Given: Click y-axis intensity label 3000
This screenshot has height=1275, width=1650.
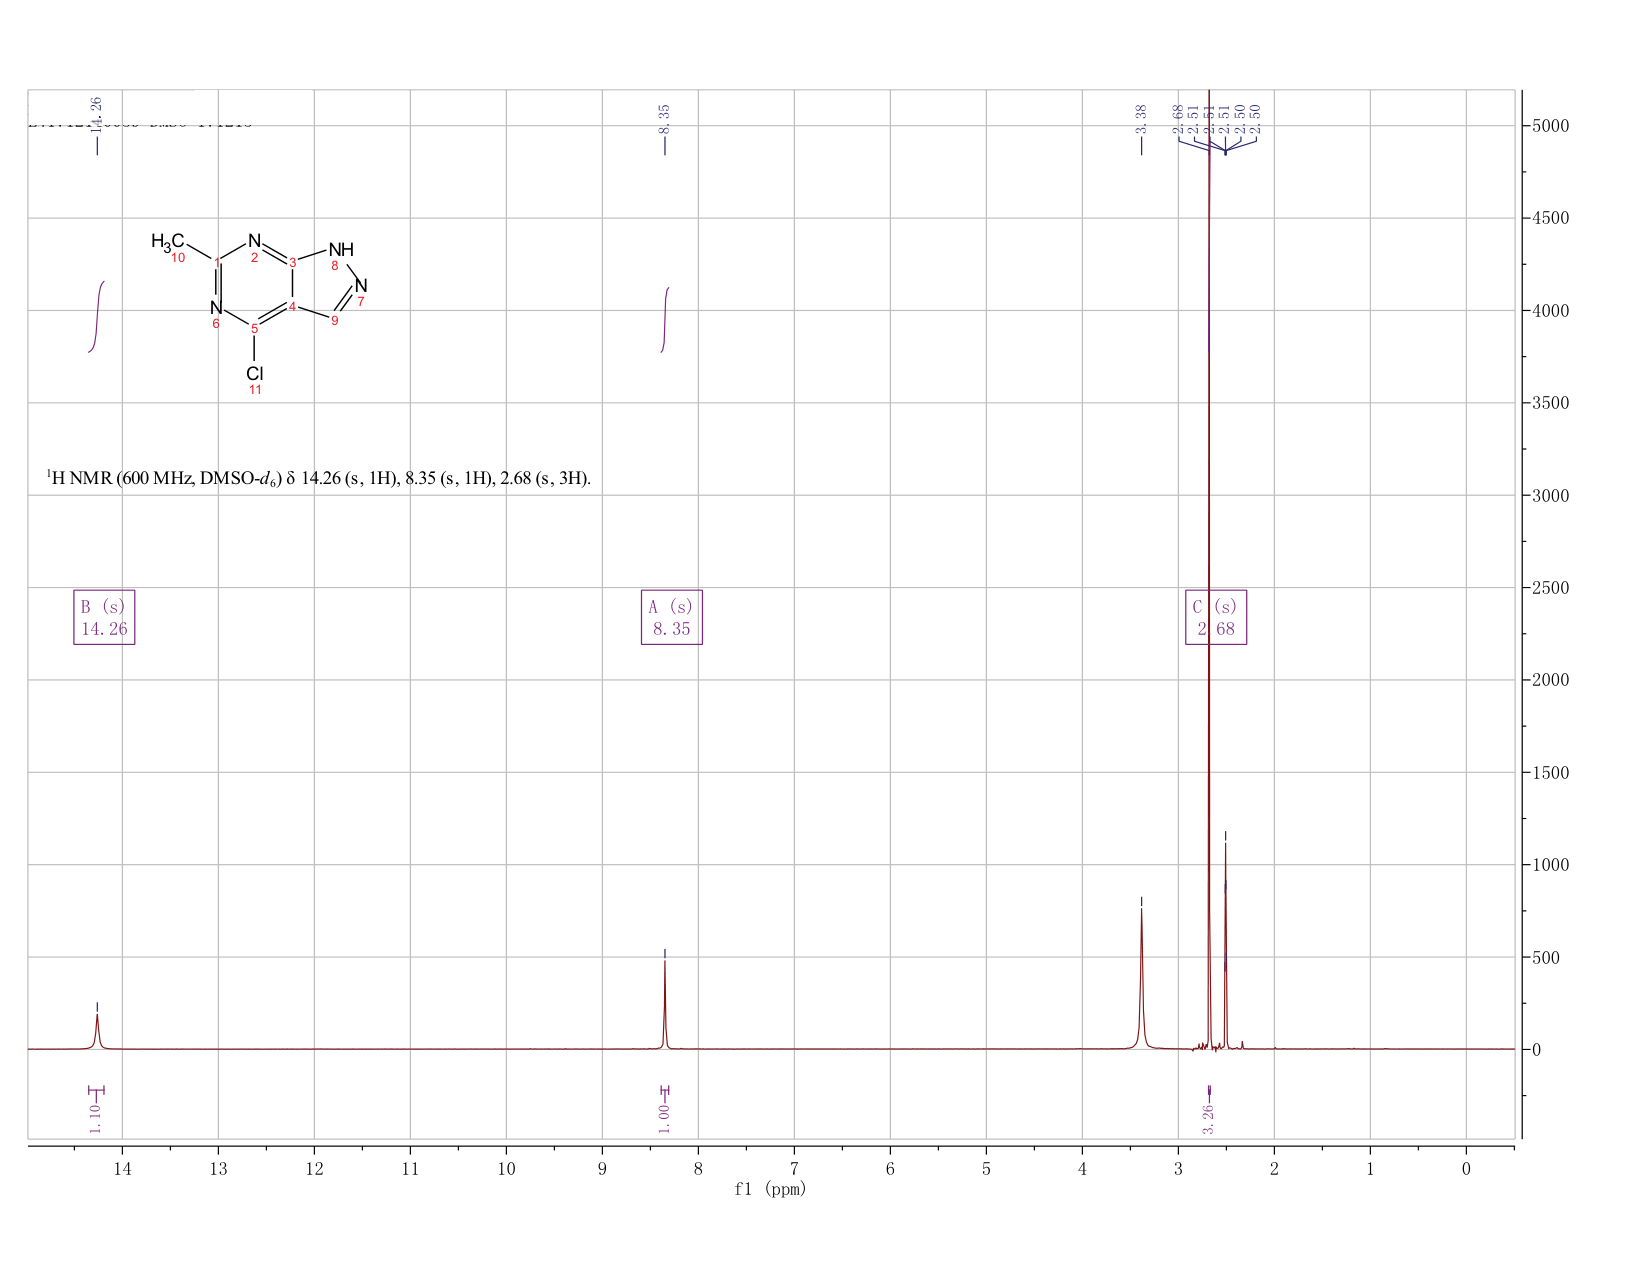Looking at the screenshot, I should (1550, 496).
